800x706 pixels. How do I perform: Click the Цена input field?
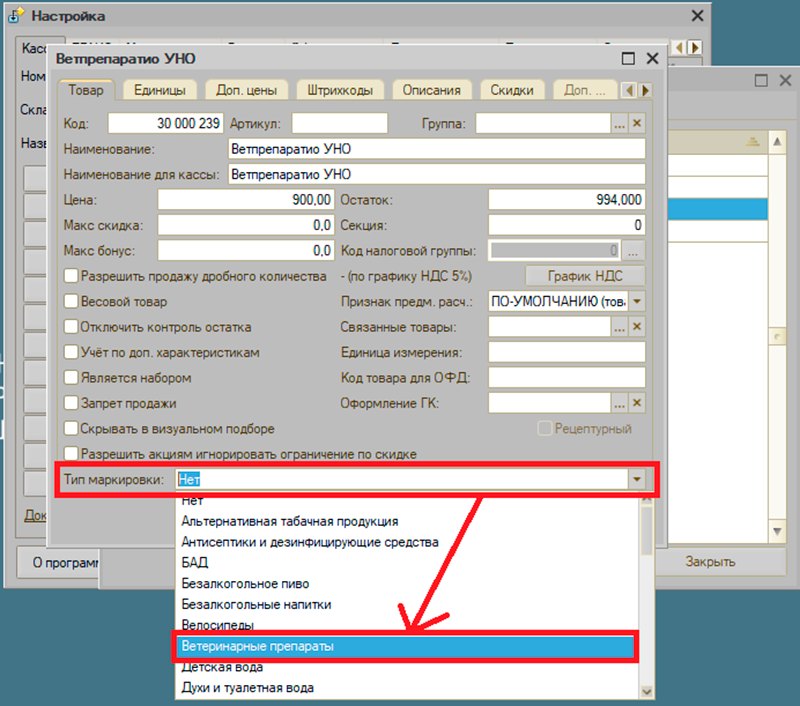246,199
